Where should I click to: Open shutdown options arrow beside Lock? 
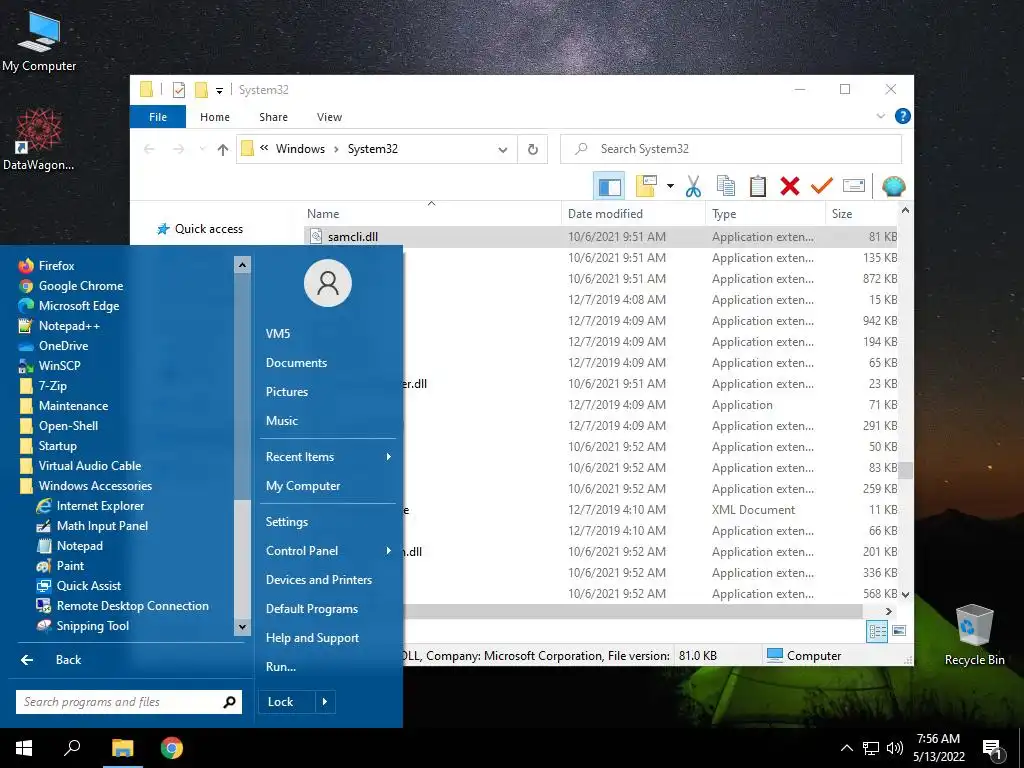325,702
